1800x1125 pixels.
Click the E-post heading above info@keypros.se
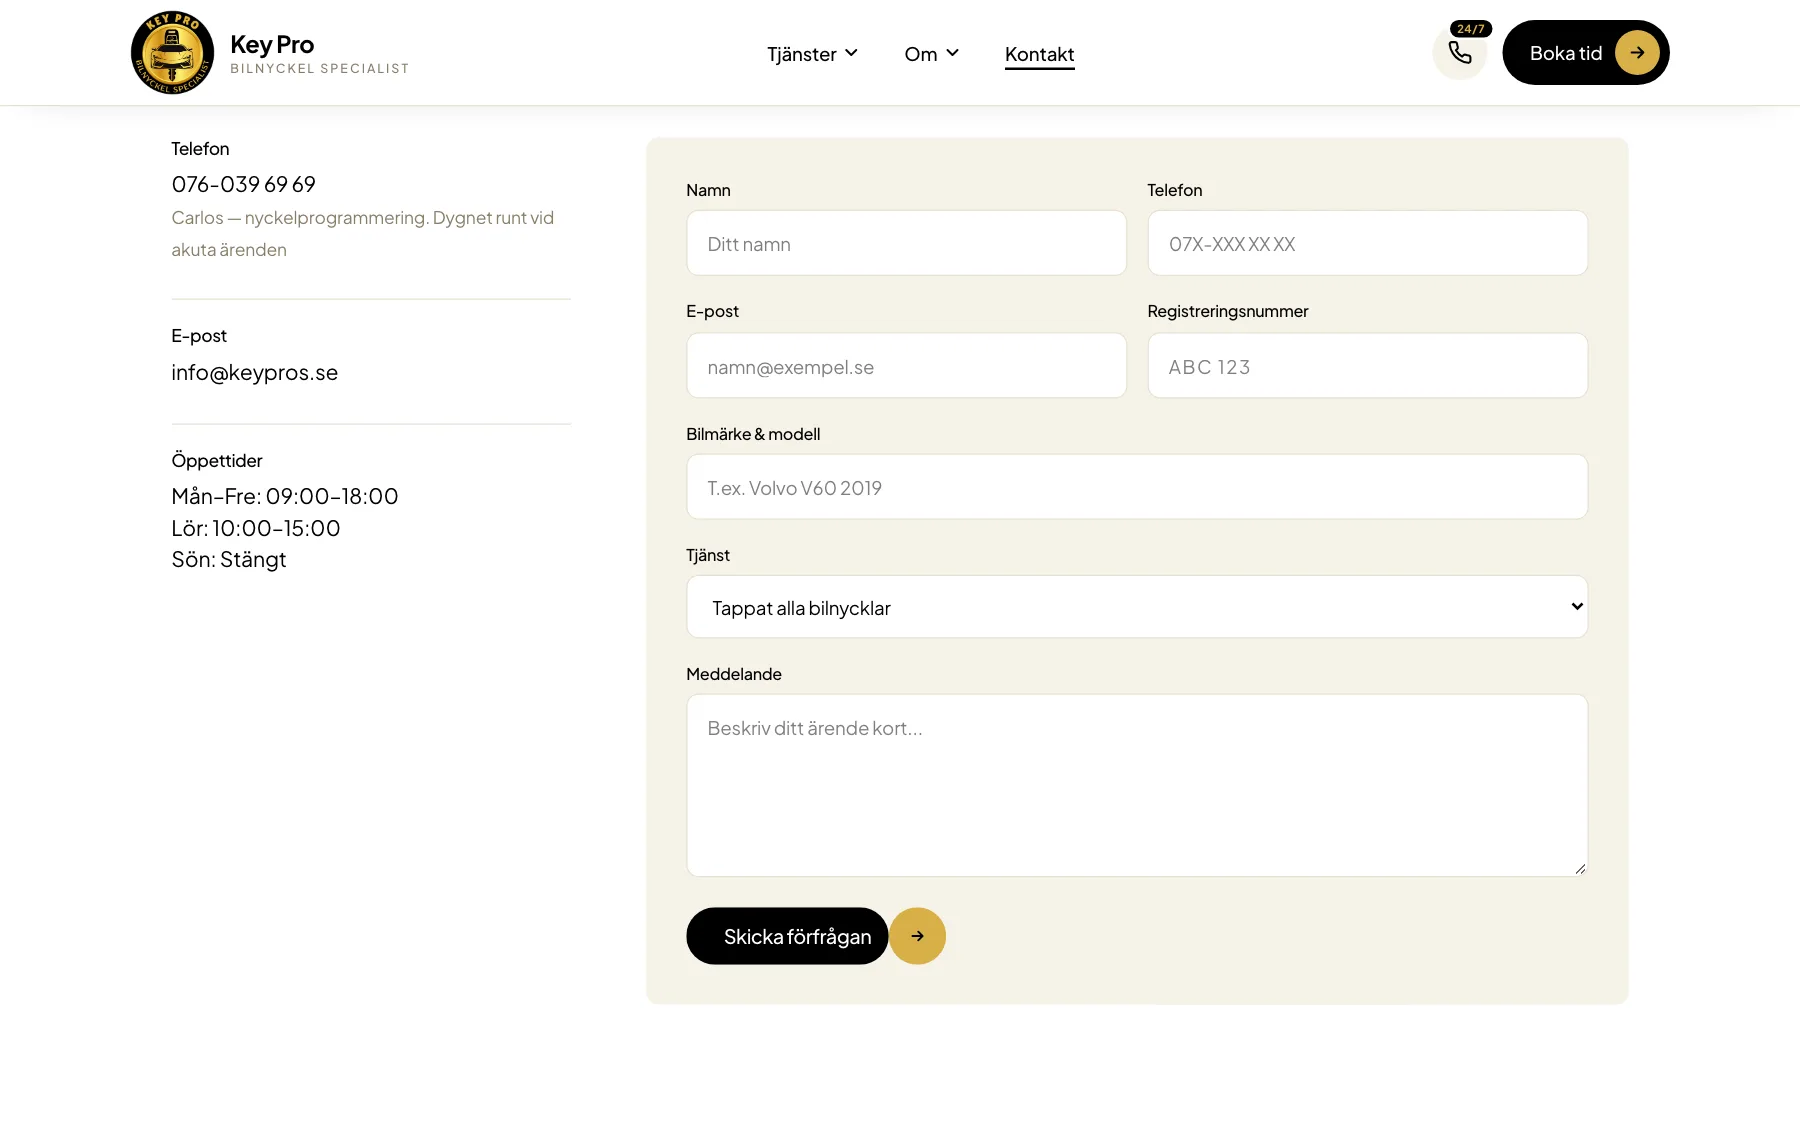[x=199, y=335]
